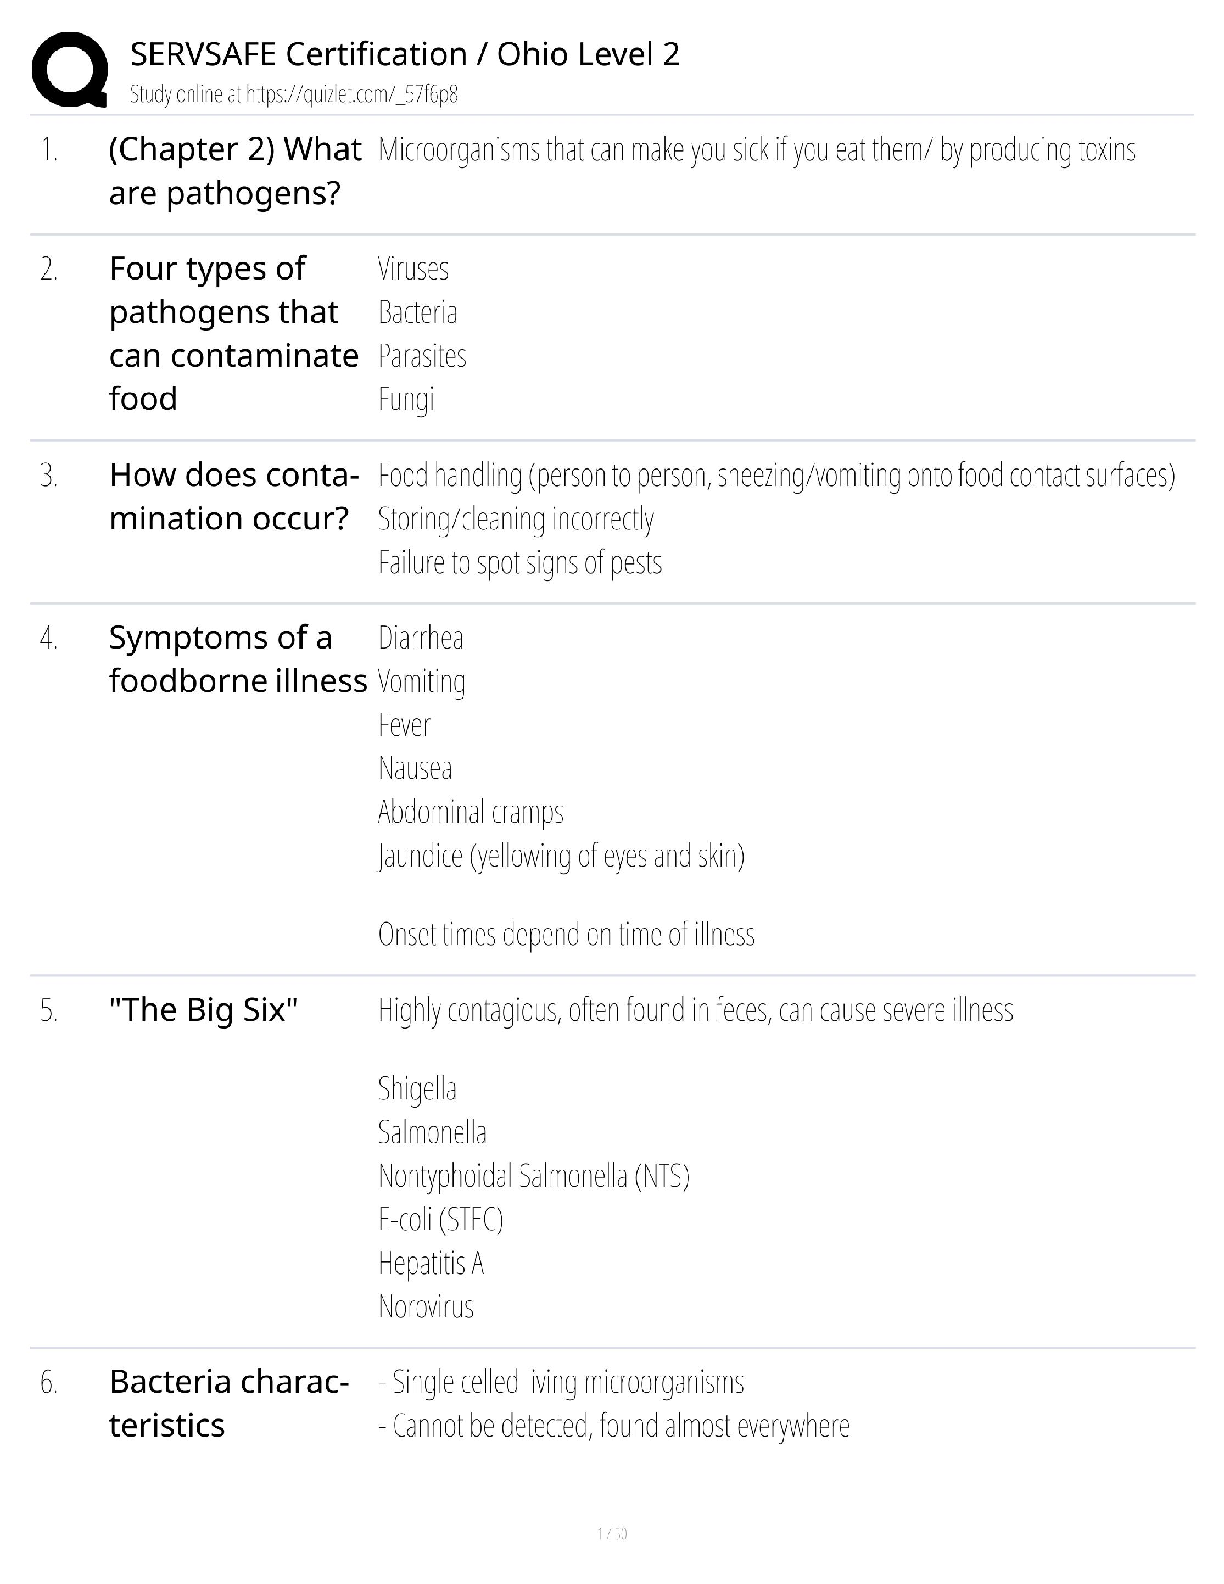This screenshot has height=1584, width=1224.
Task: Click the SERVSAFE Certification title heading
Action: point(404,54)
